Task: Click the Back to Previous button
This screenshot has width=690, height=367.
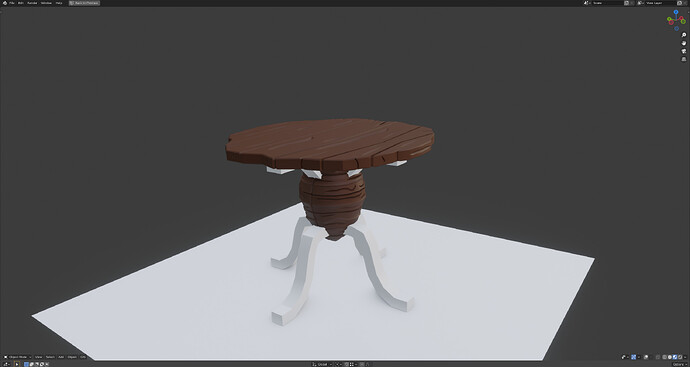Action: pos(84,3)
